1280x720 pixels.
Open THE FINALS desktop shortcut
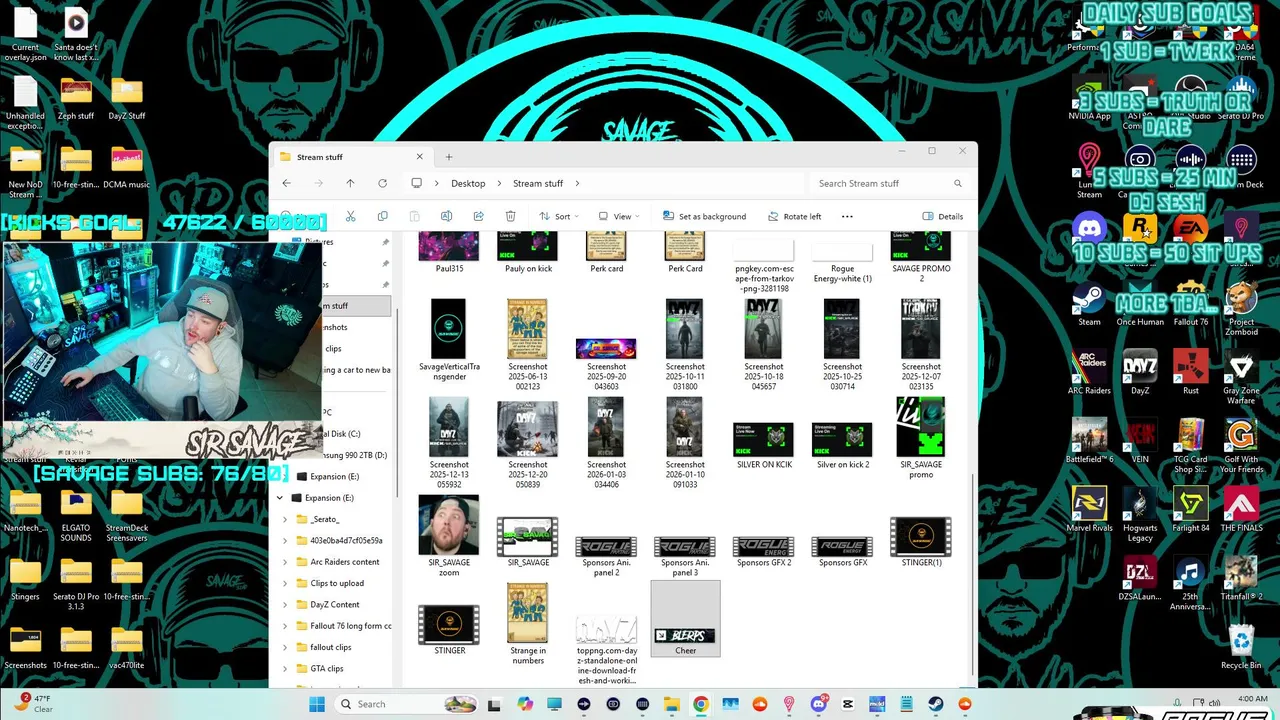click(1241, 510)
